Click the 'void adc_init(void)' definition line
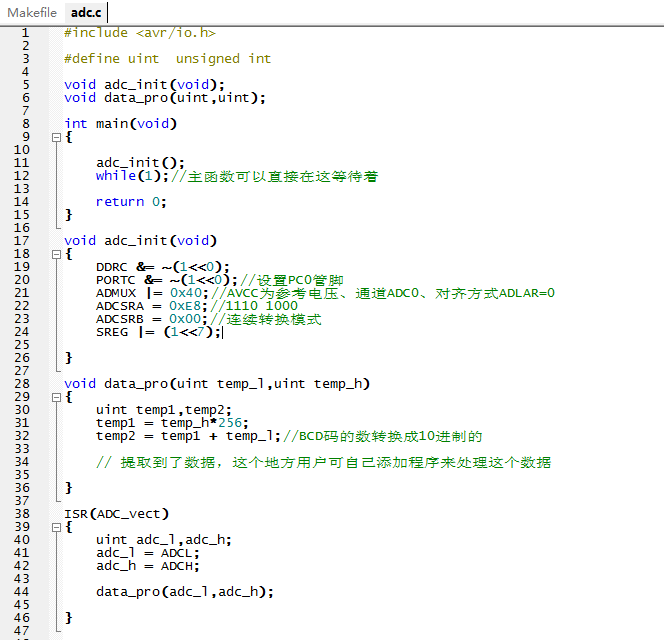 coord(140,241)
